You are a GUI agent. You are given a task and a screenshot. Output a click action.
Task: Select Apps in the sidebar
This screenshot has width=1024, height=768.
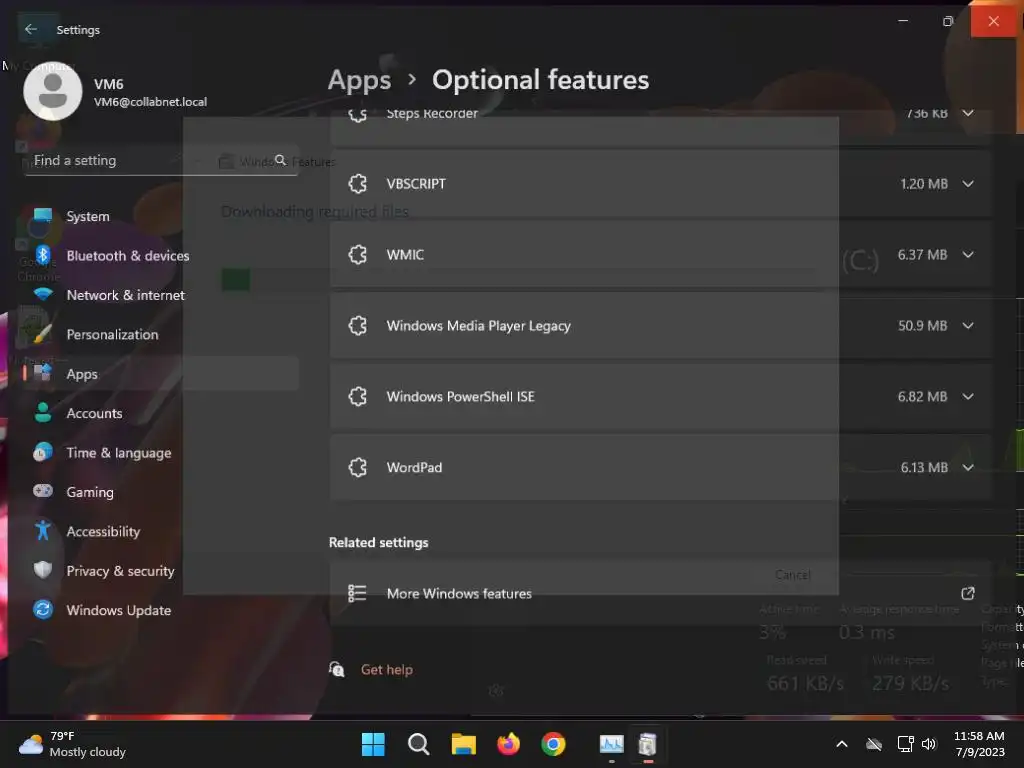(x=161, y=374)
